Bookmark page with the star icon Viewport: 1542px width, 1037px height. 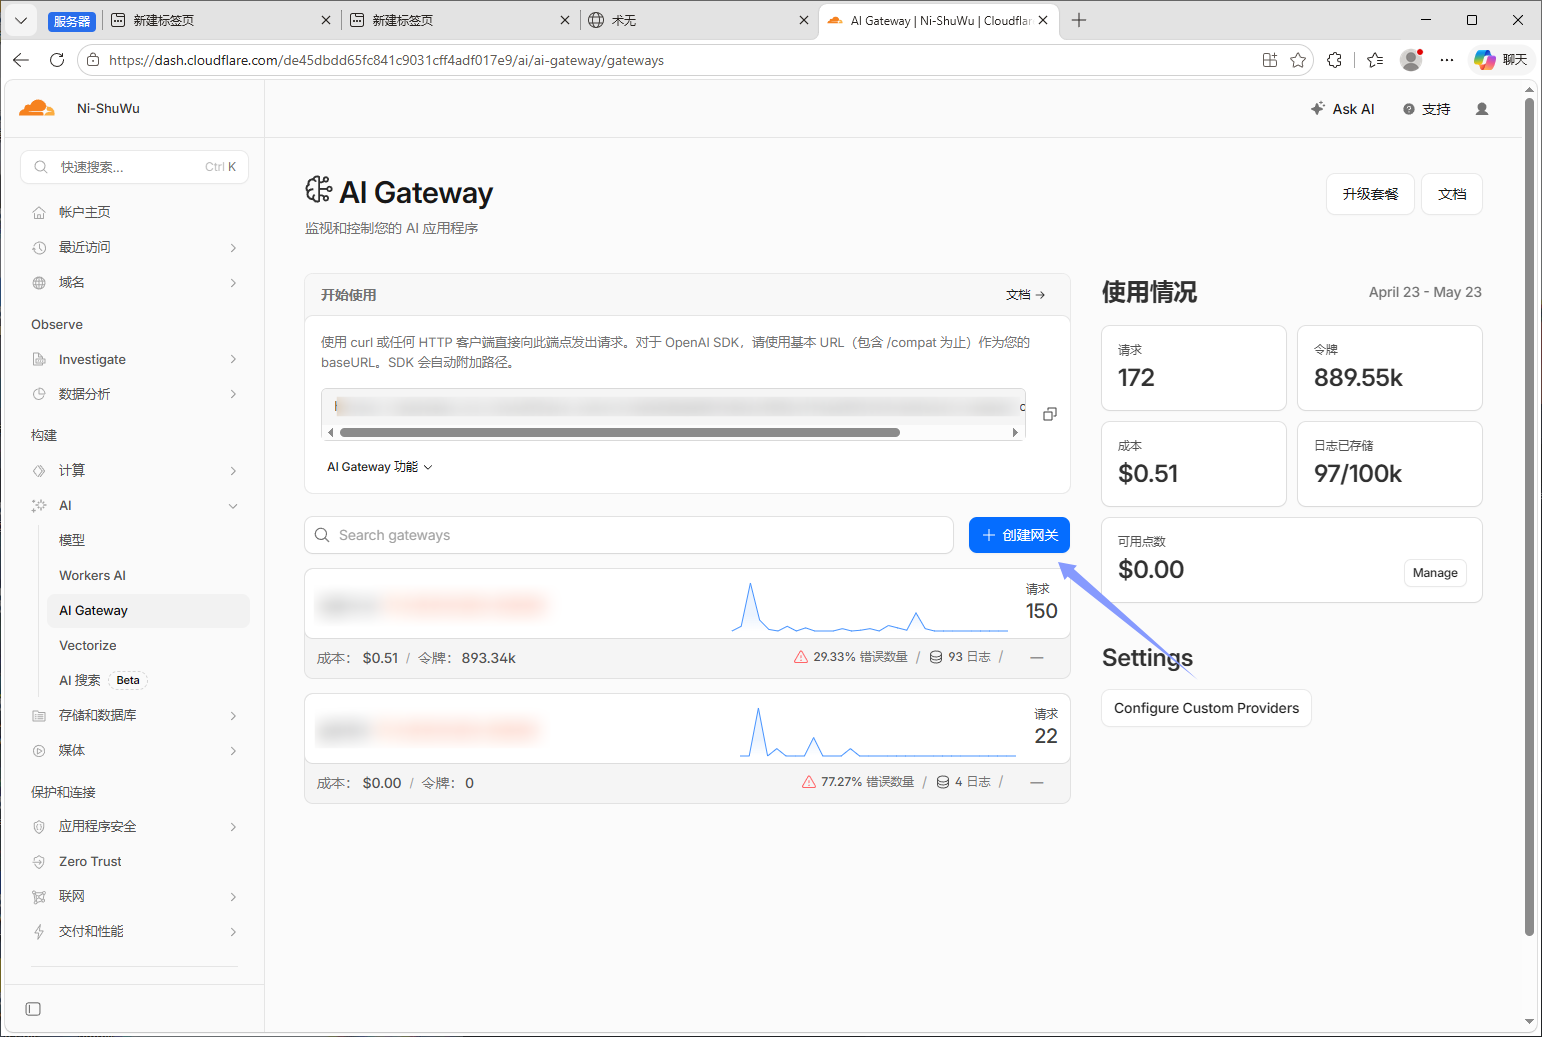1298,60
